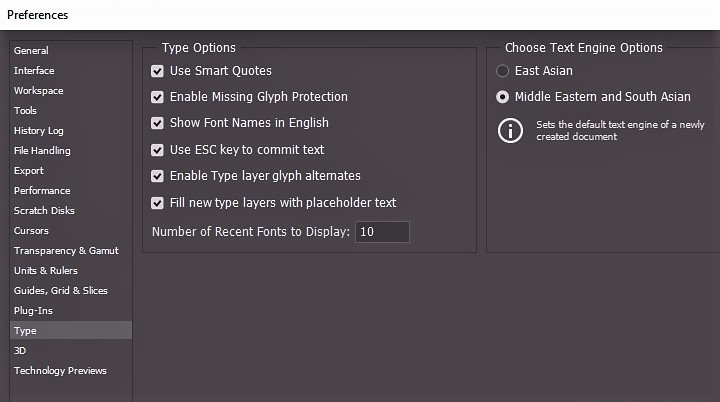Switch to the Interface preferences category
The height and width of the screenshot is (402, 720).
tap(34, 71)
